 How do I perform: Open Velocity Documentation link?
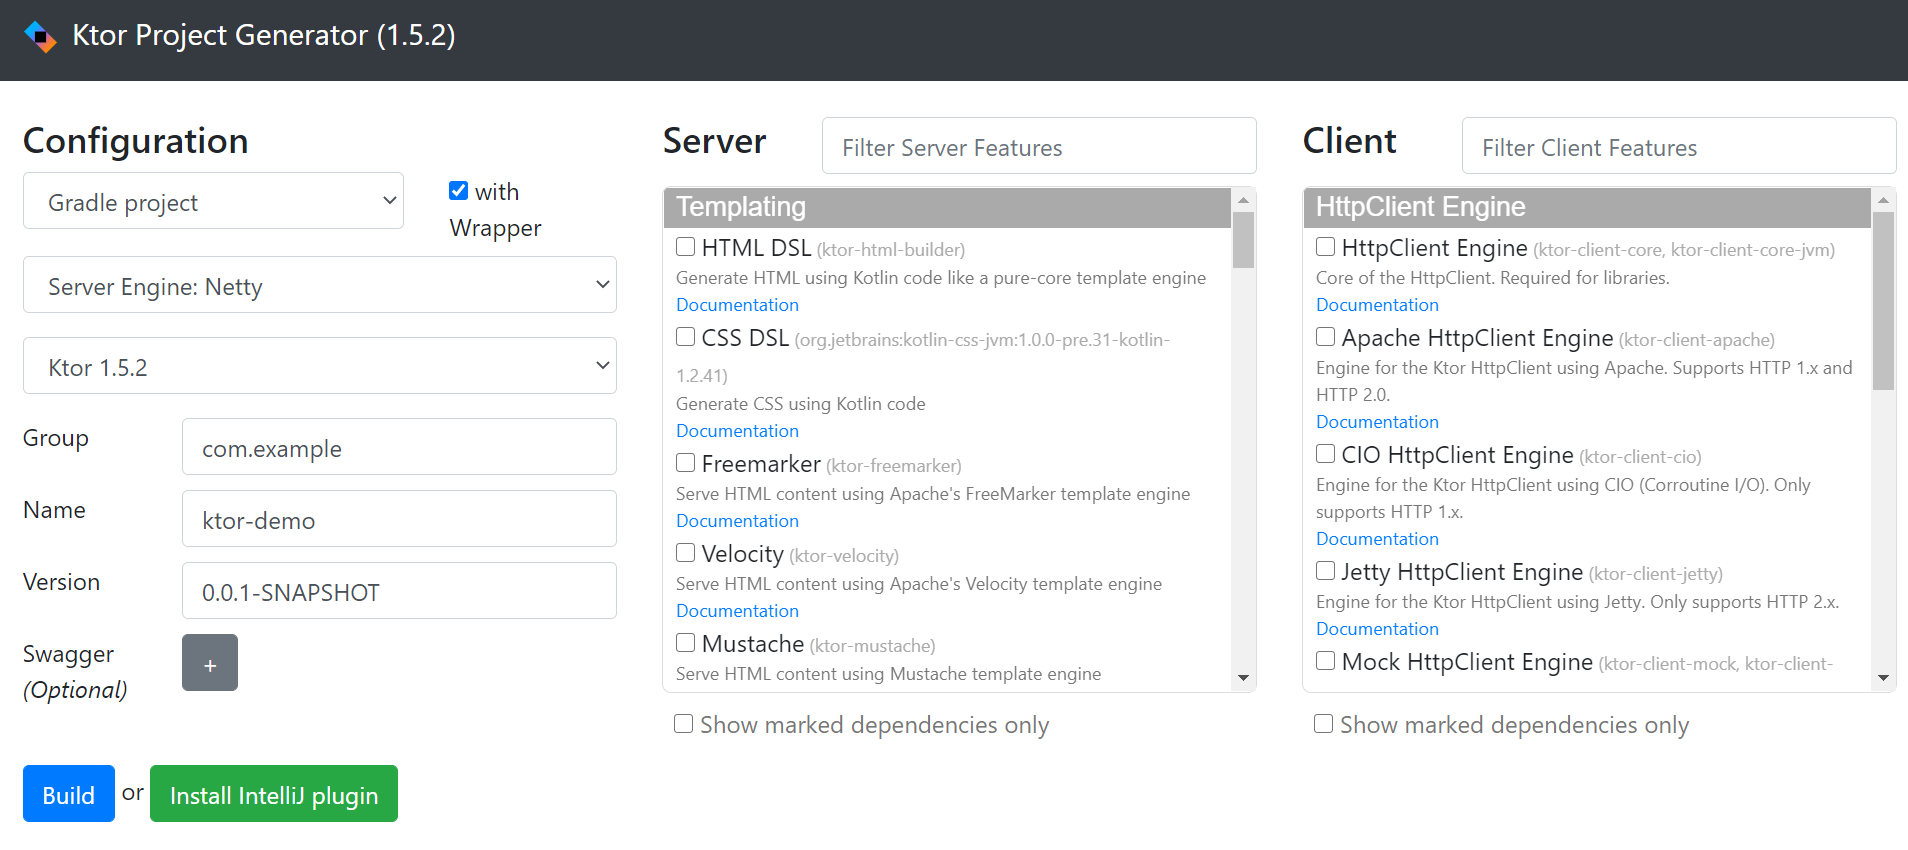737,611
